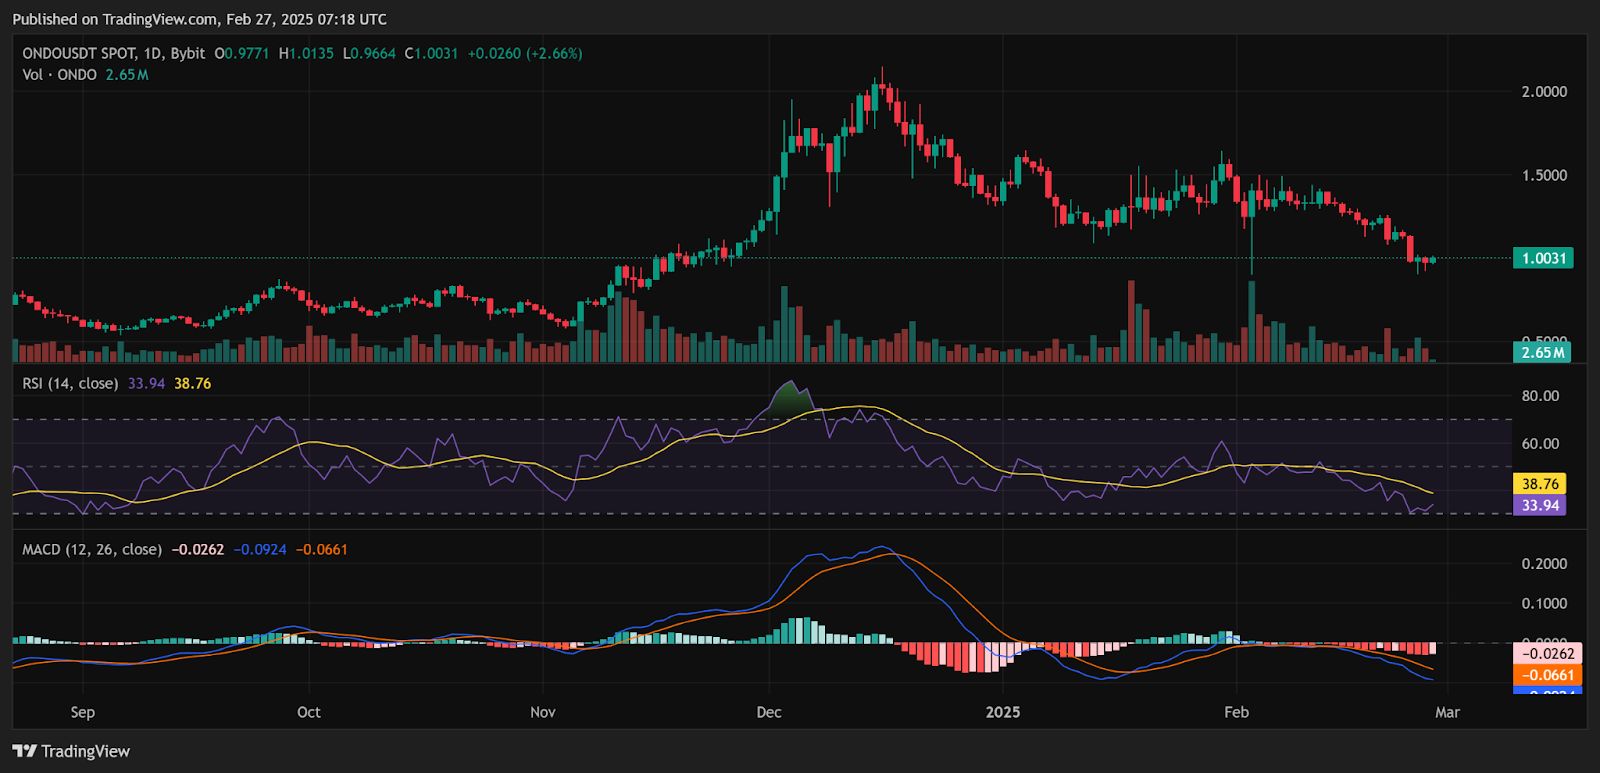Click the 2025 label on the time axis
Viewport: 1600px width, 773px height.
[1003, 712]
